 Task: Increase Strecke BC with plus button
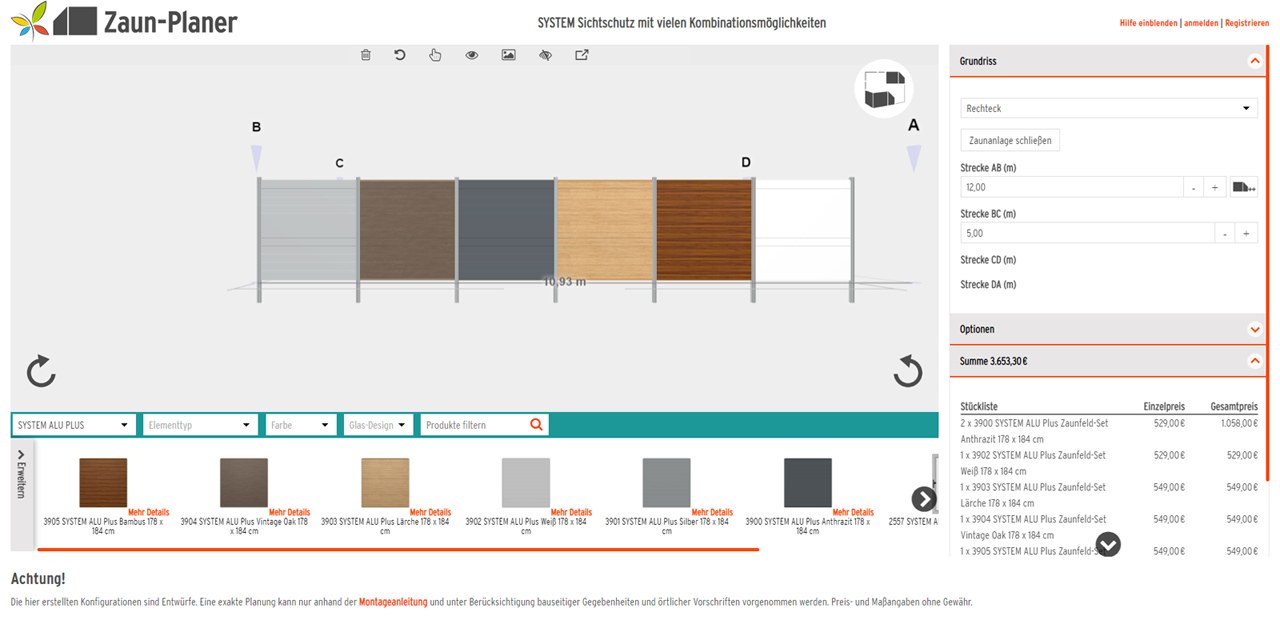(1247, 233)
